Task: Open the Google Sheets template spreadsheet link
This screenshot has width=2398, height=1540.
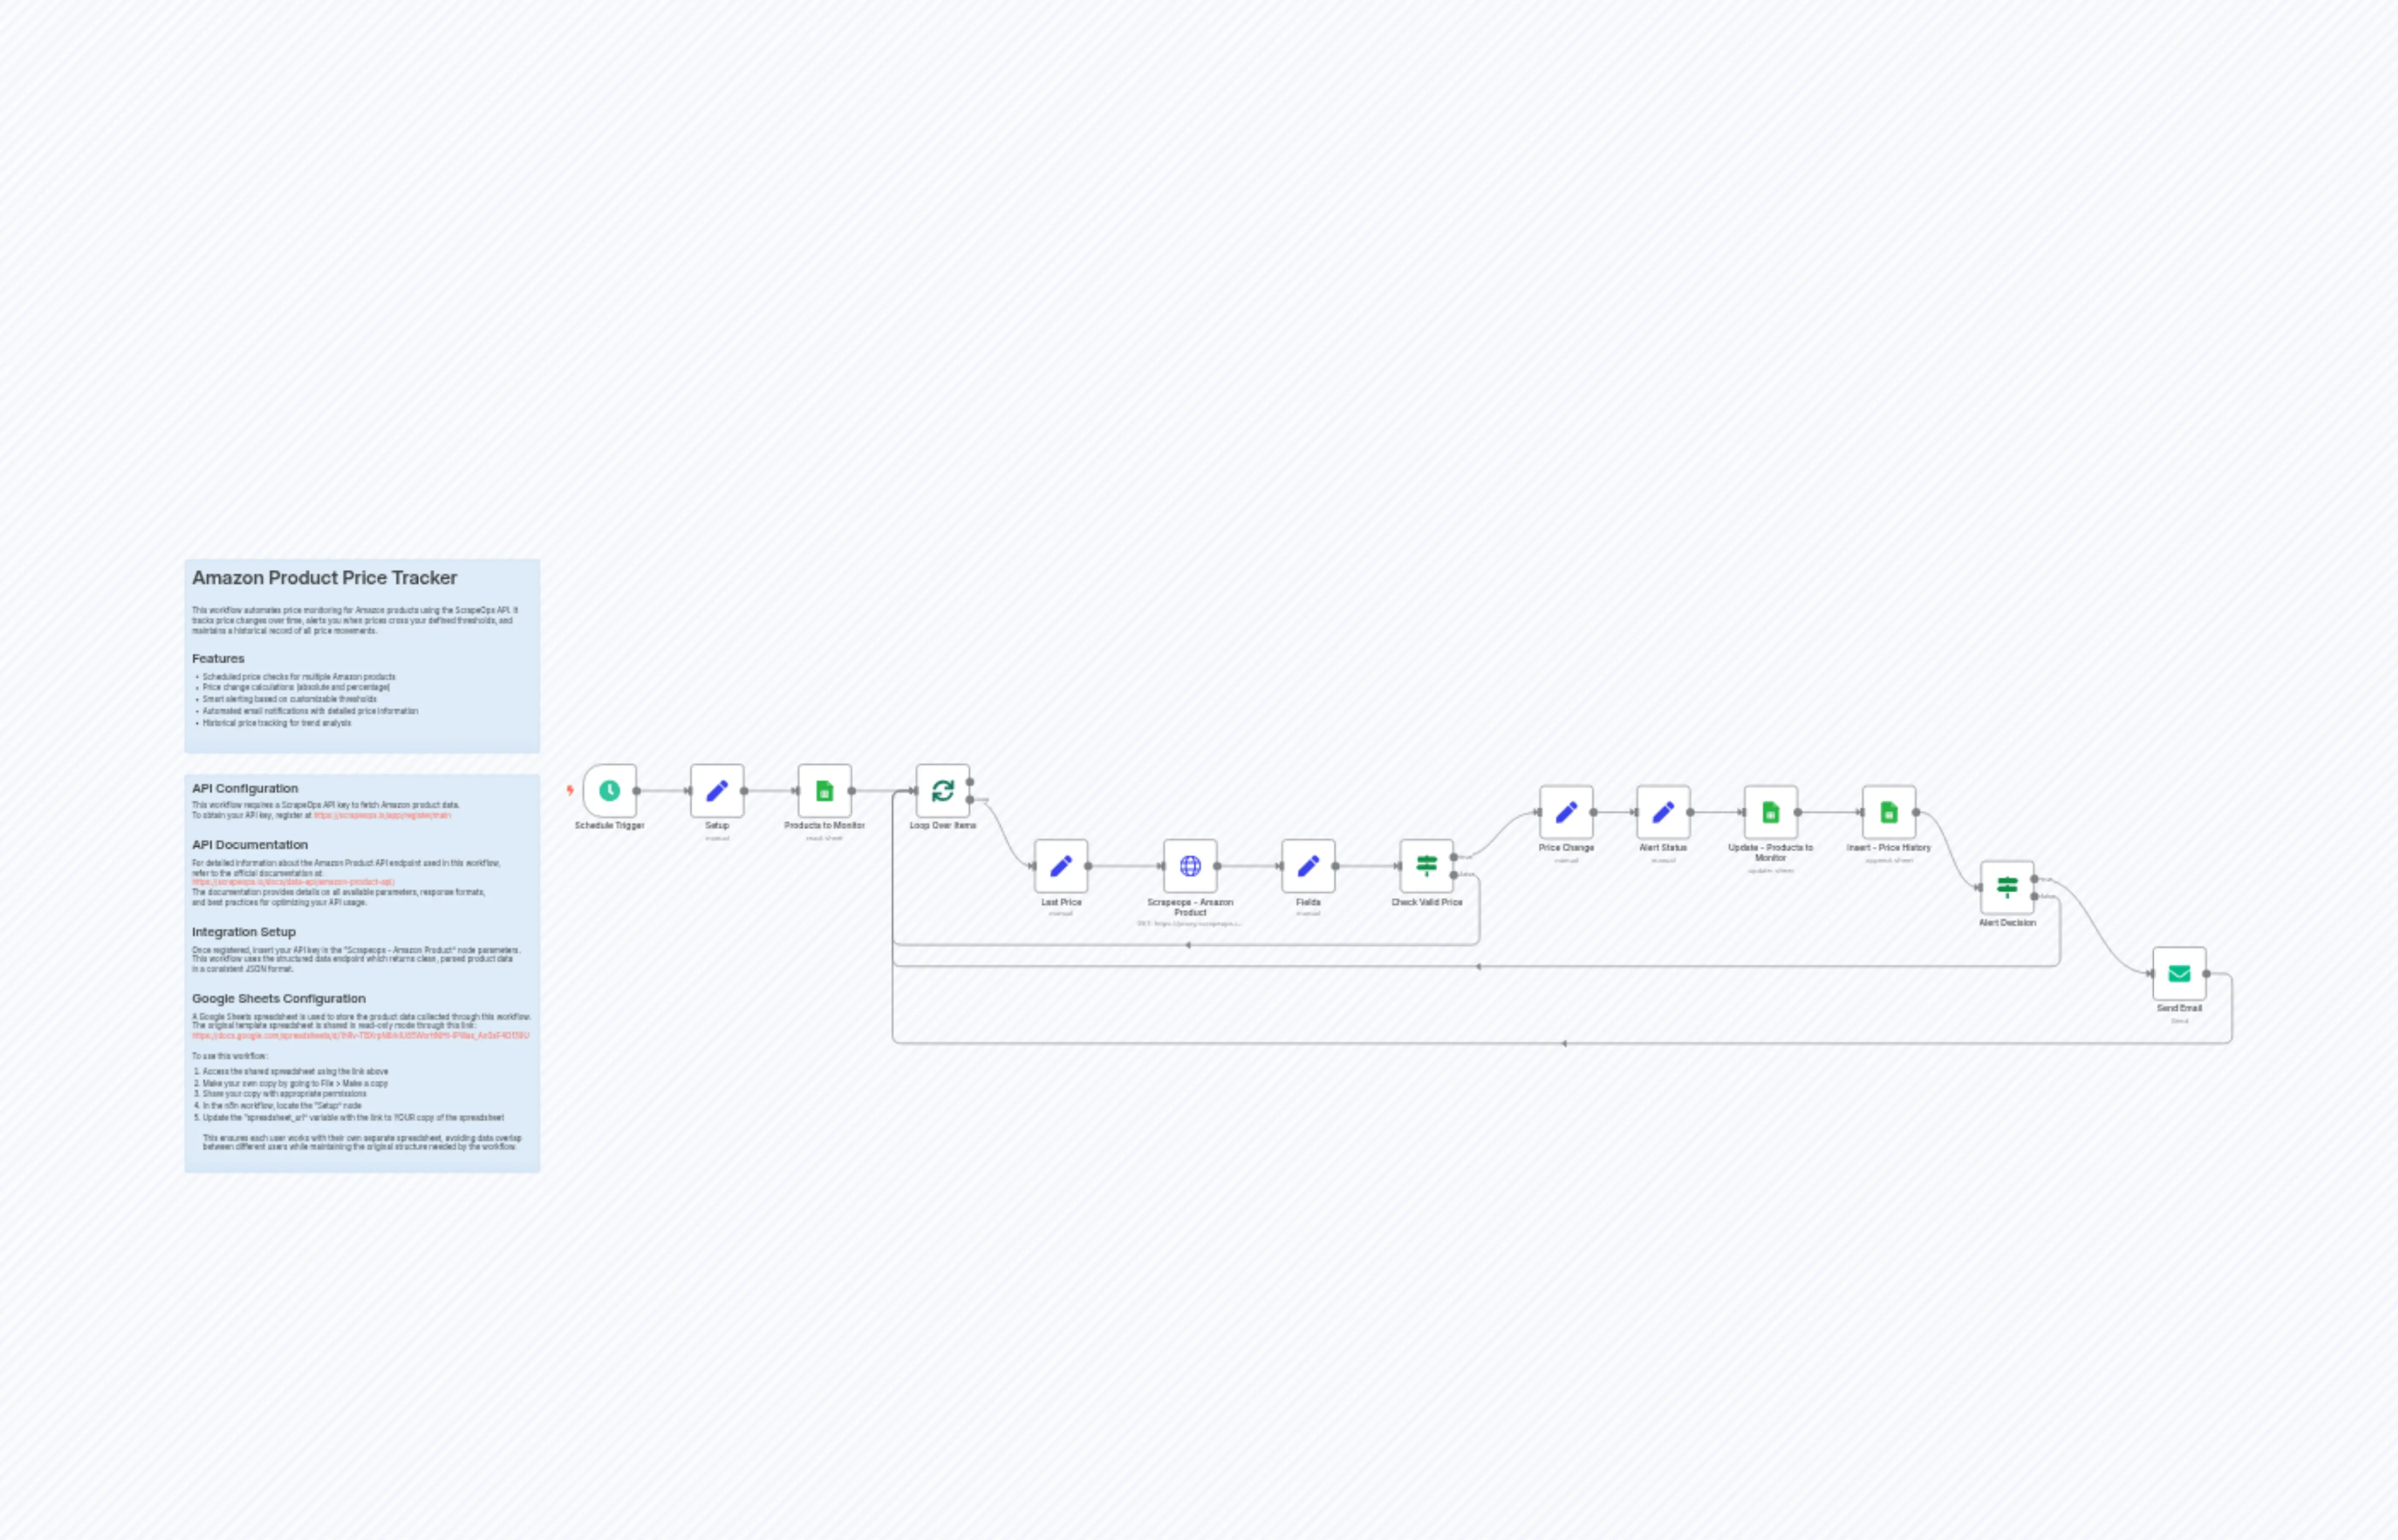Action: (x=358, y=1036)
